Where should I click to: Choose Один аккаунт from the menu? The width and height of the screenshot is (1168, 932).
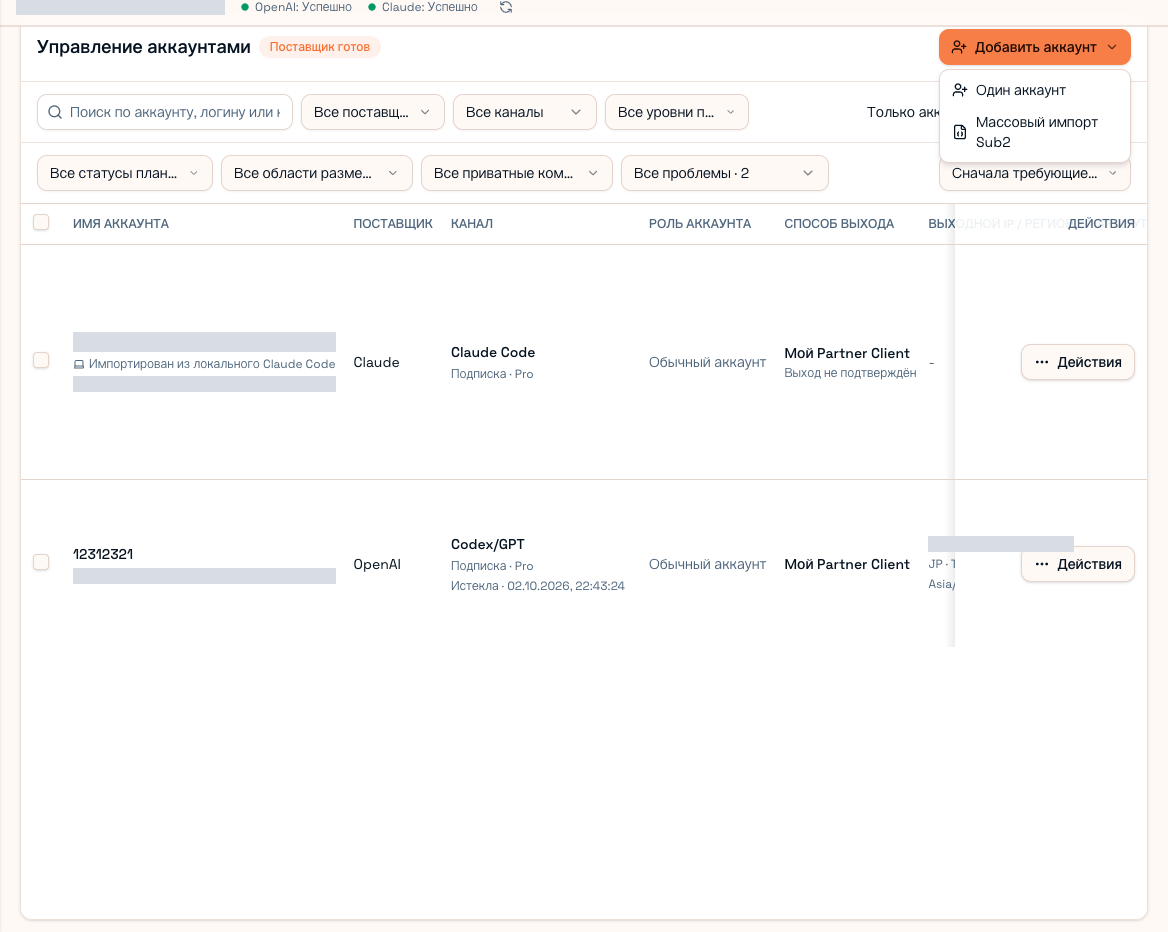pos(1035,90)
